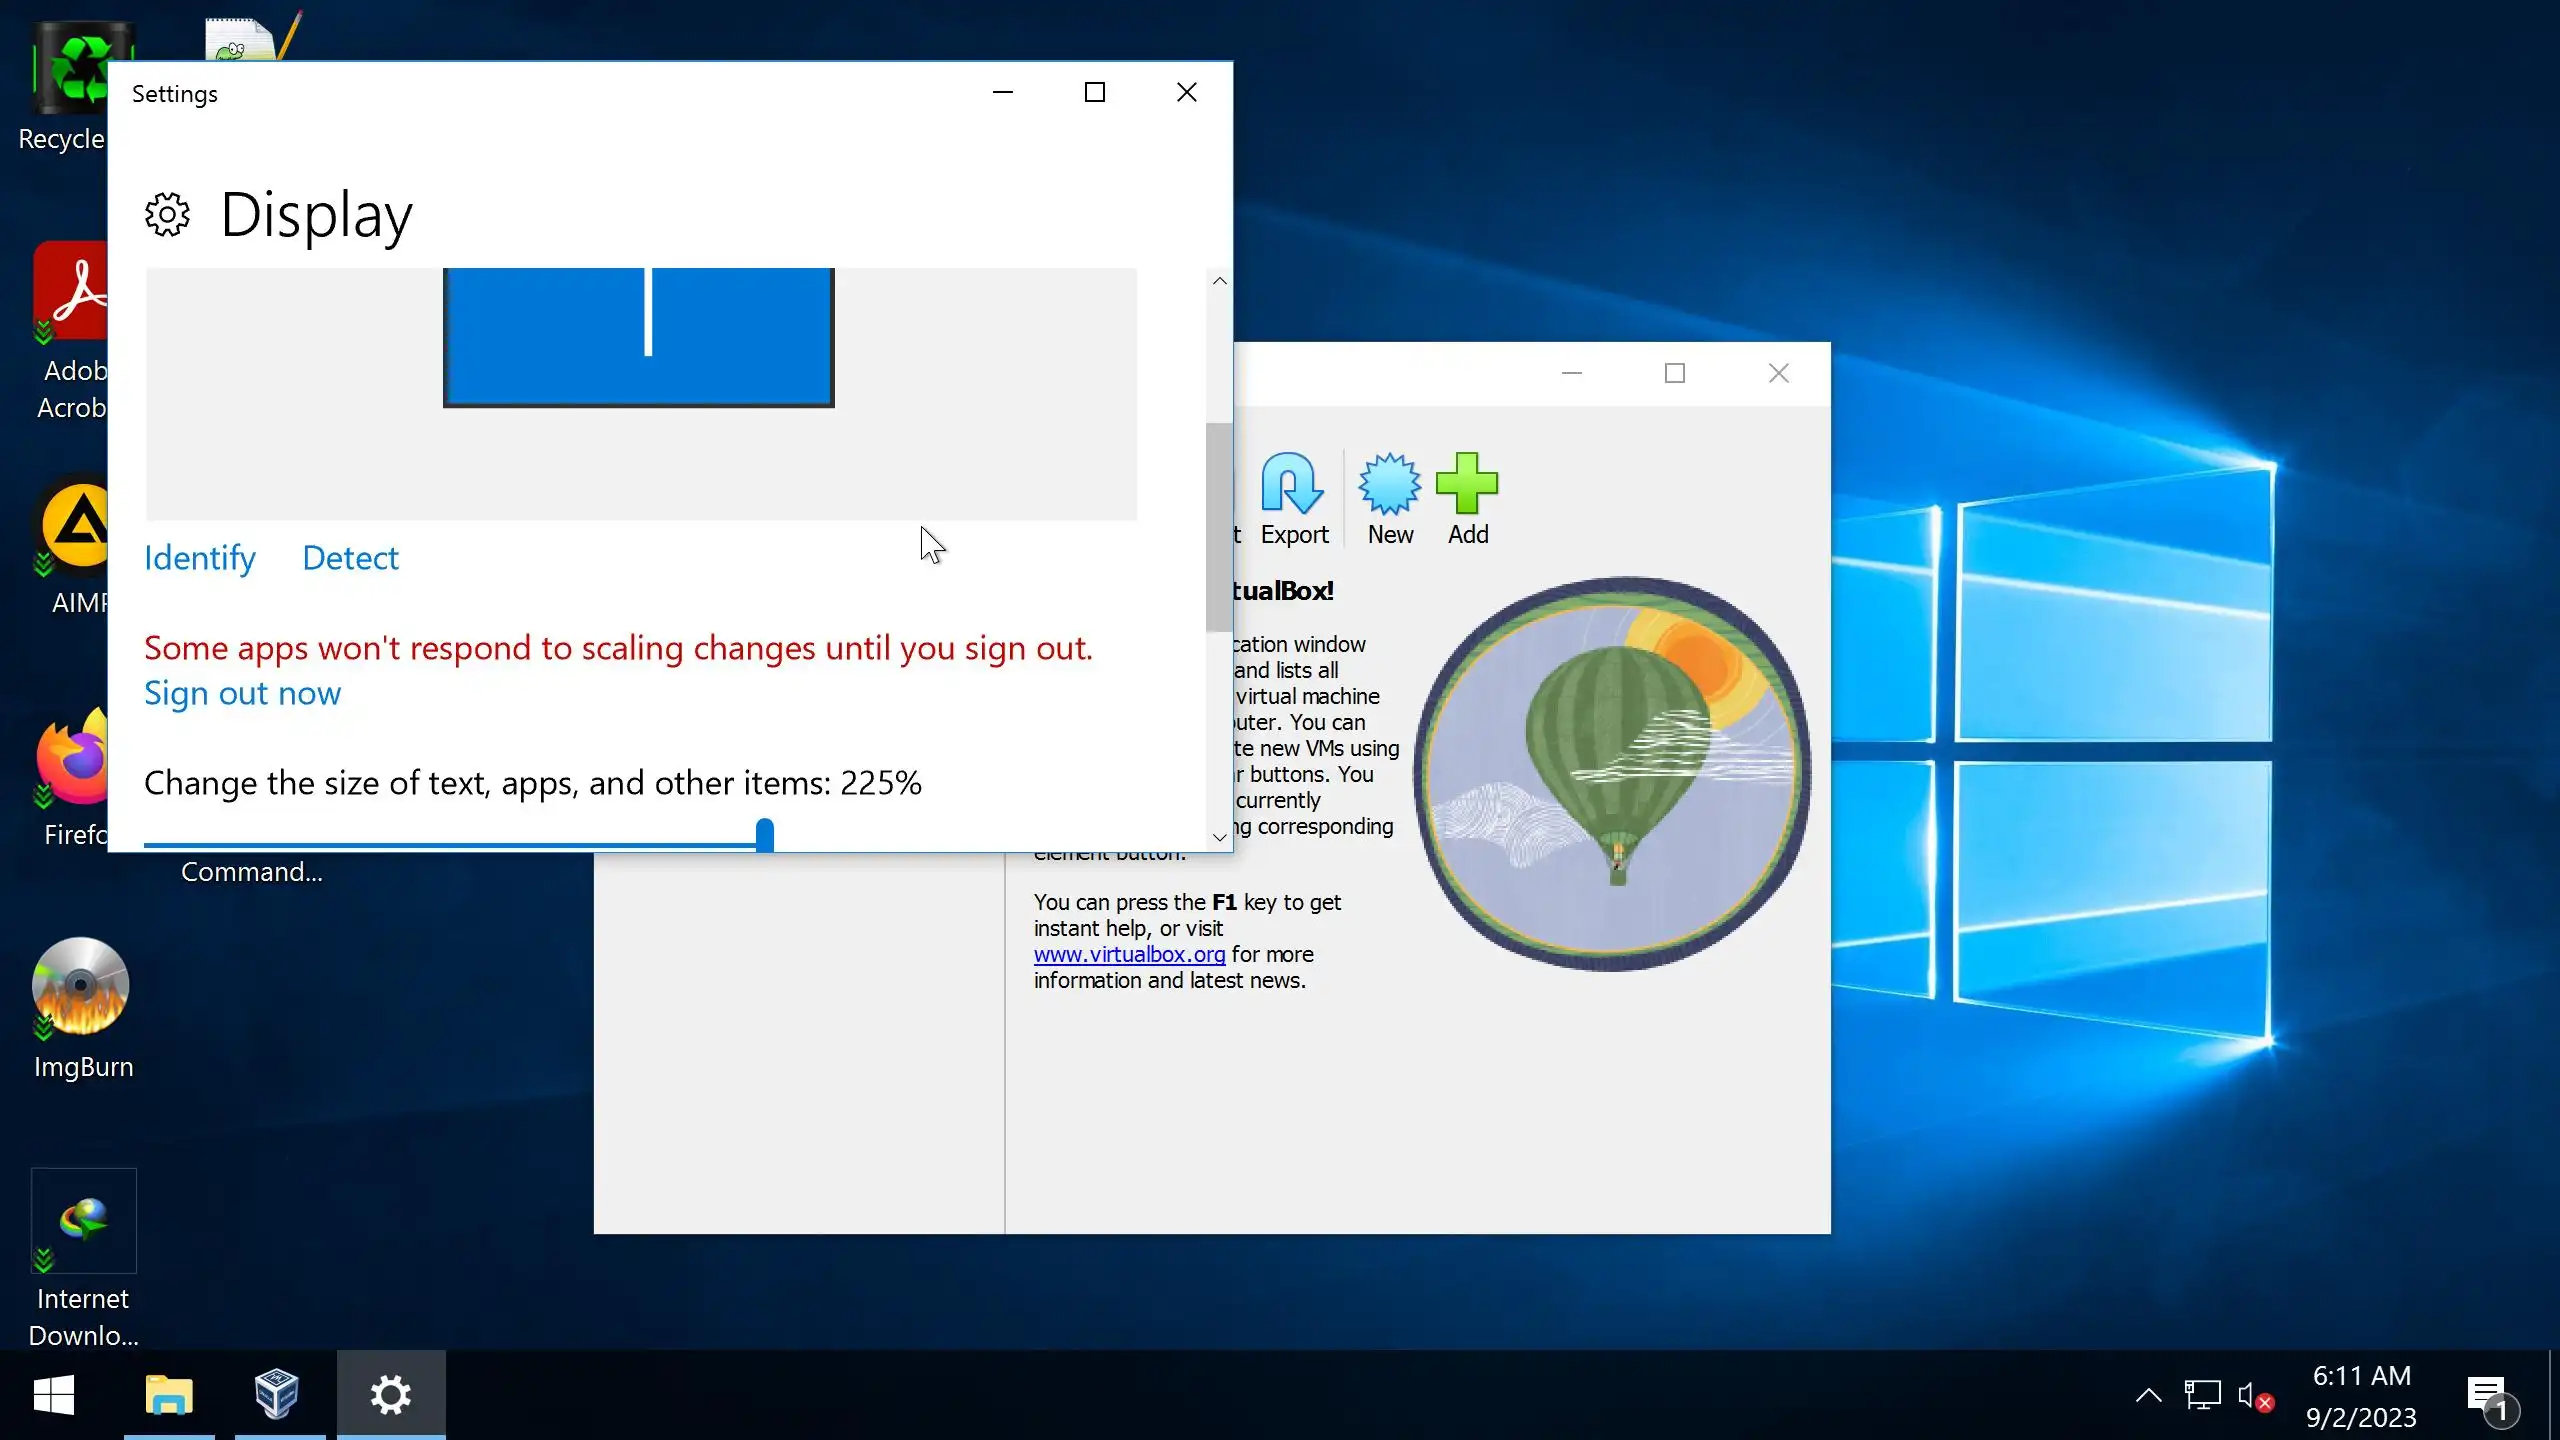The image size is (2560, 1440).
Task: Open File Explorer from the taskbar
Action: 169,1394
